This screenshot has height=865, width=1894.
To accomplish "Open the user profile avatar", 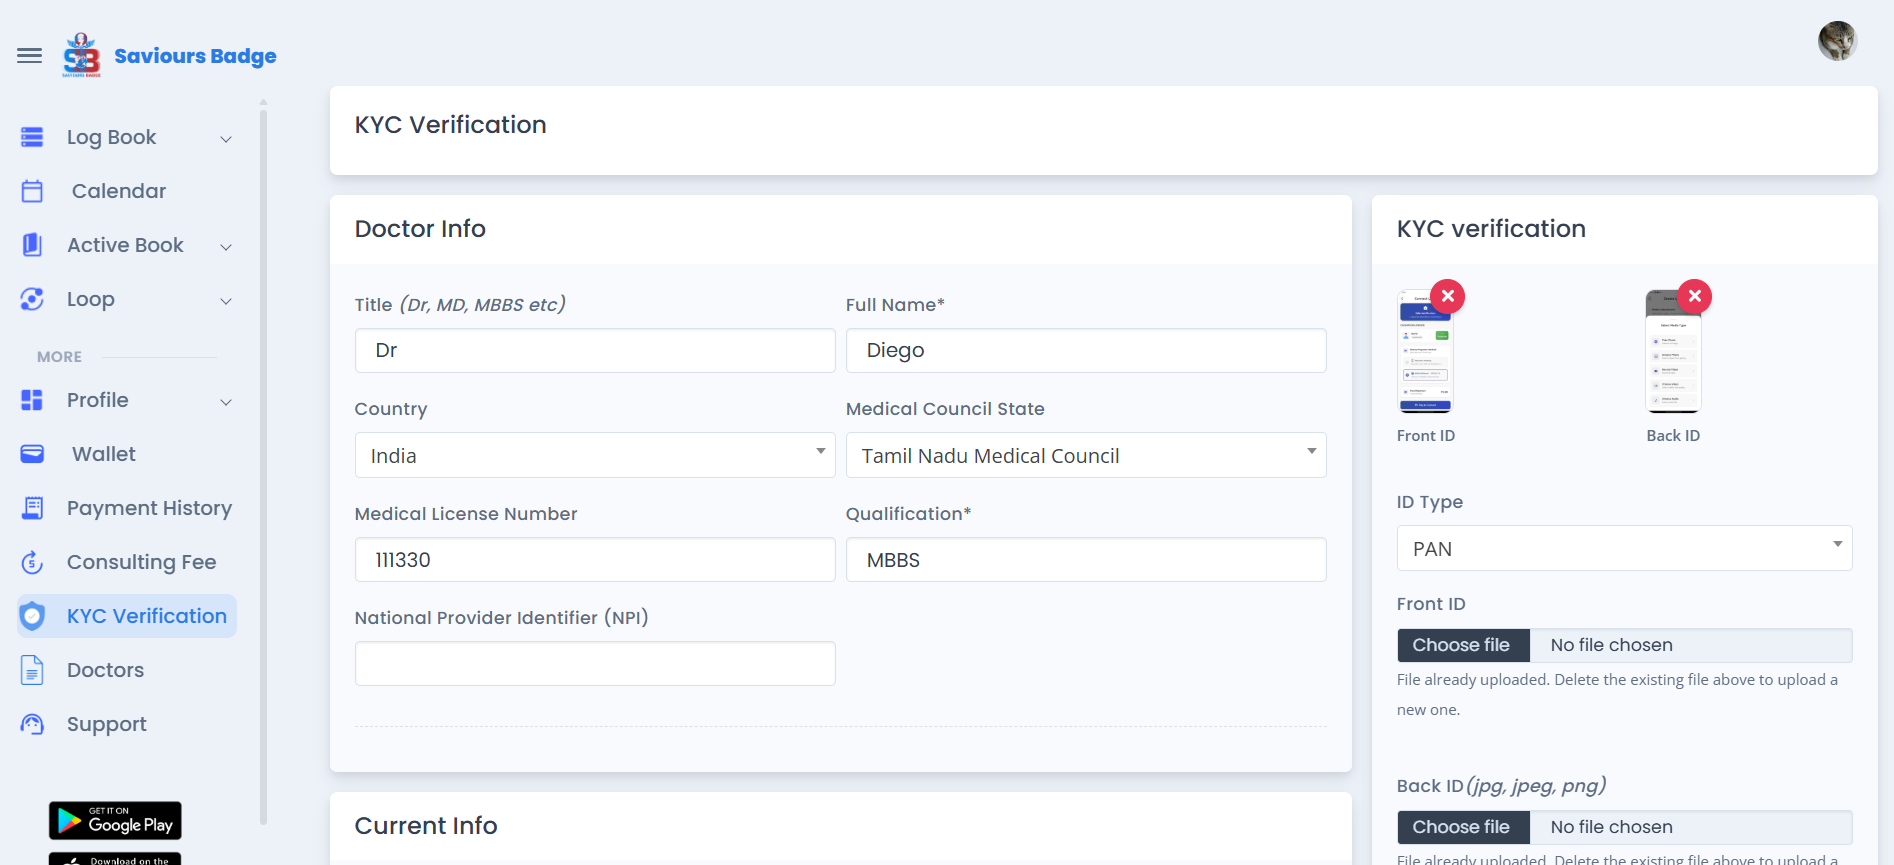I will coord(1837,41).
